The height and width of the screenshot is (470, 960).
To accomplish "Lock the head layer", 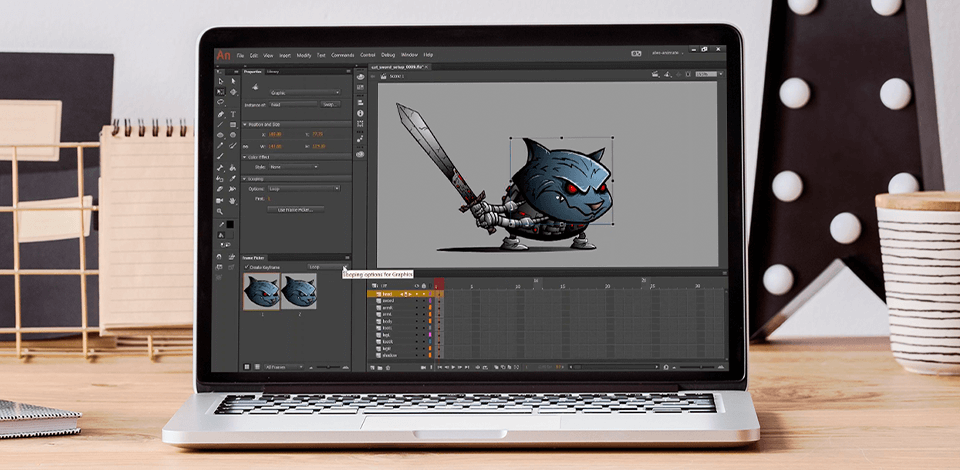I will point(424,294).
